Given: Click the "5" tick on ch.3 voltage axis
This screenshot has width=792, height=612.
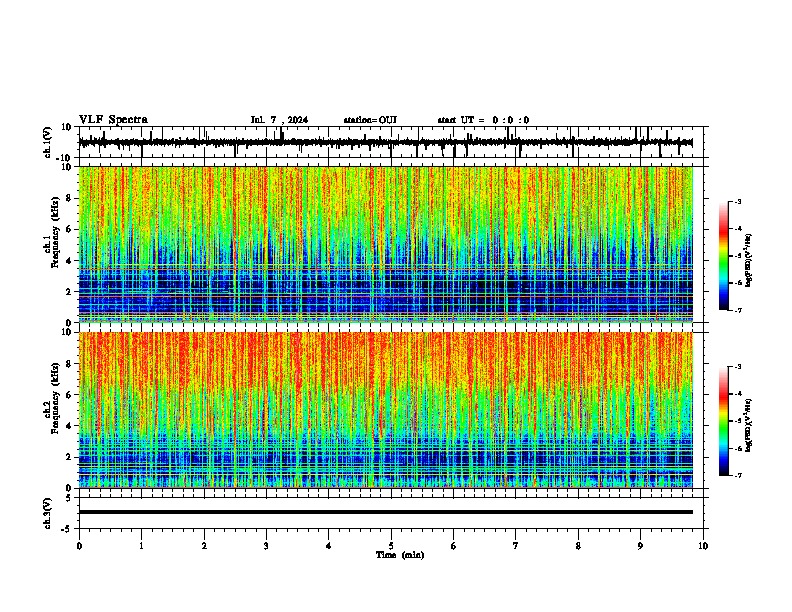Looking at the screenshot, I should click(x=69, y=498).
